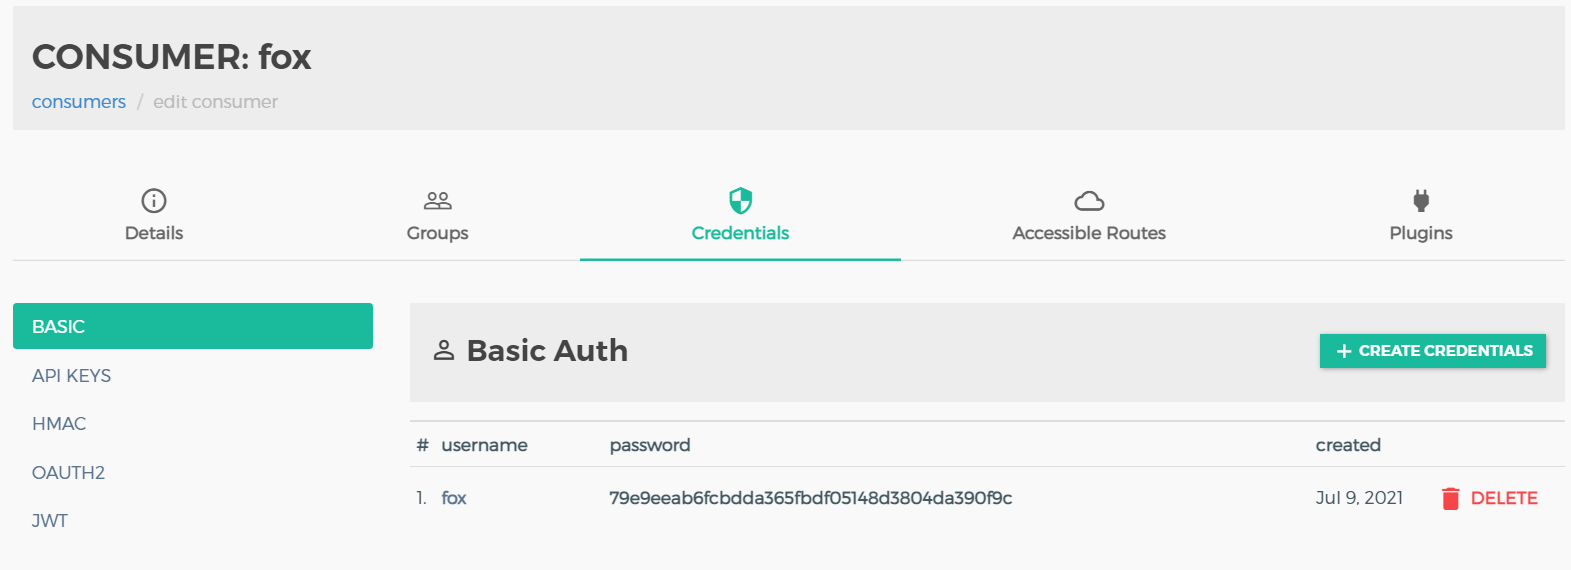
Task: Click the Accessible Routes cloud icon
Action: point(1089,201)
